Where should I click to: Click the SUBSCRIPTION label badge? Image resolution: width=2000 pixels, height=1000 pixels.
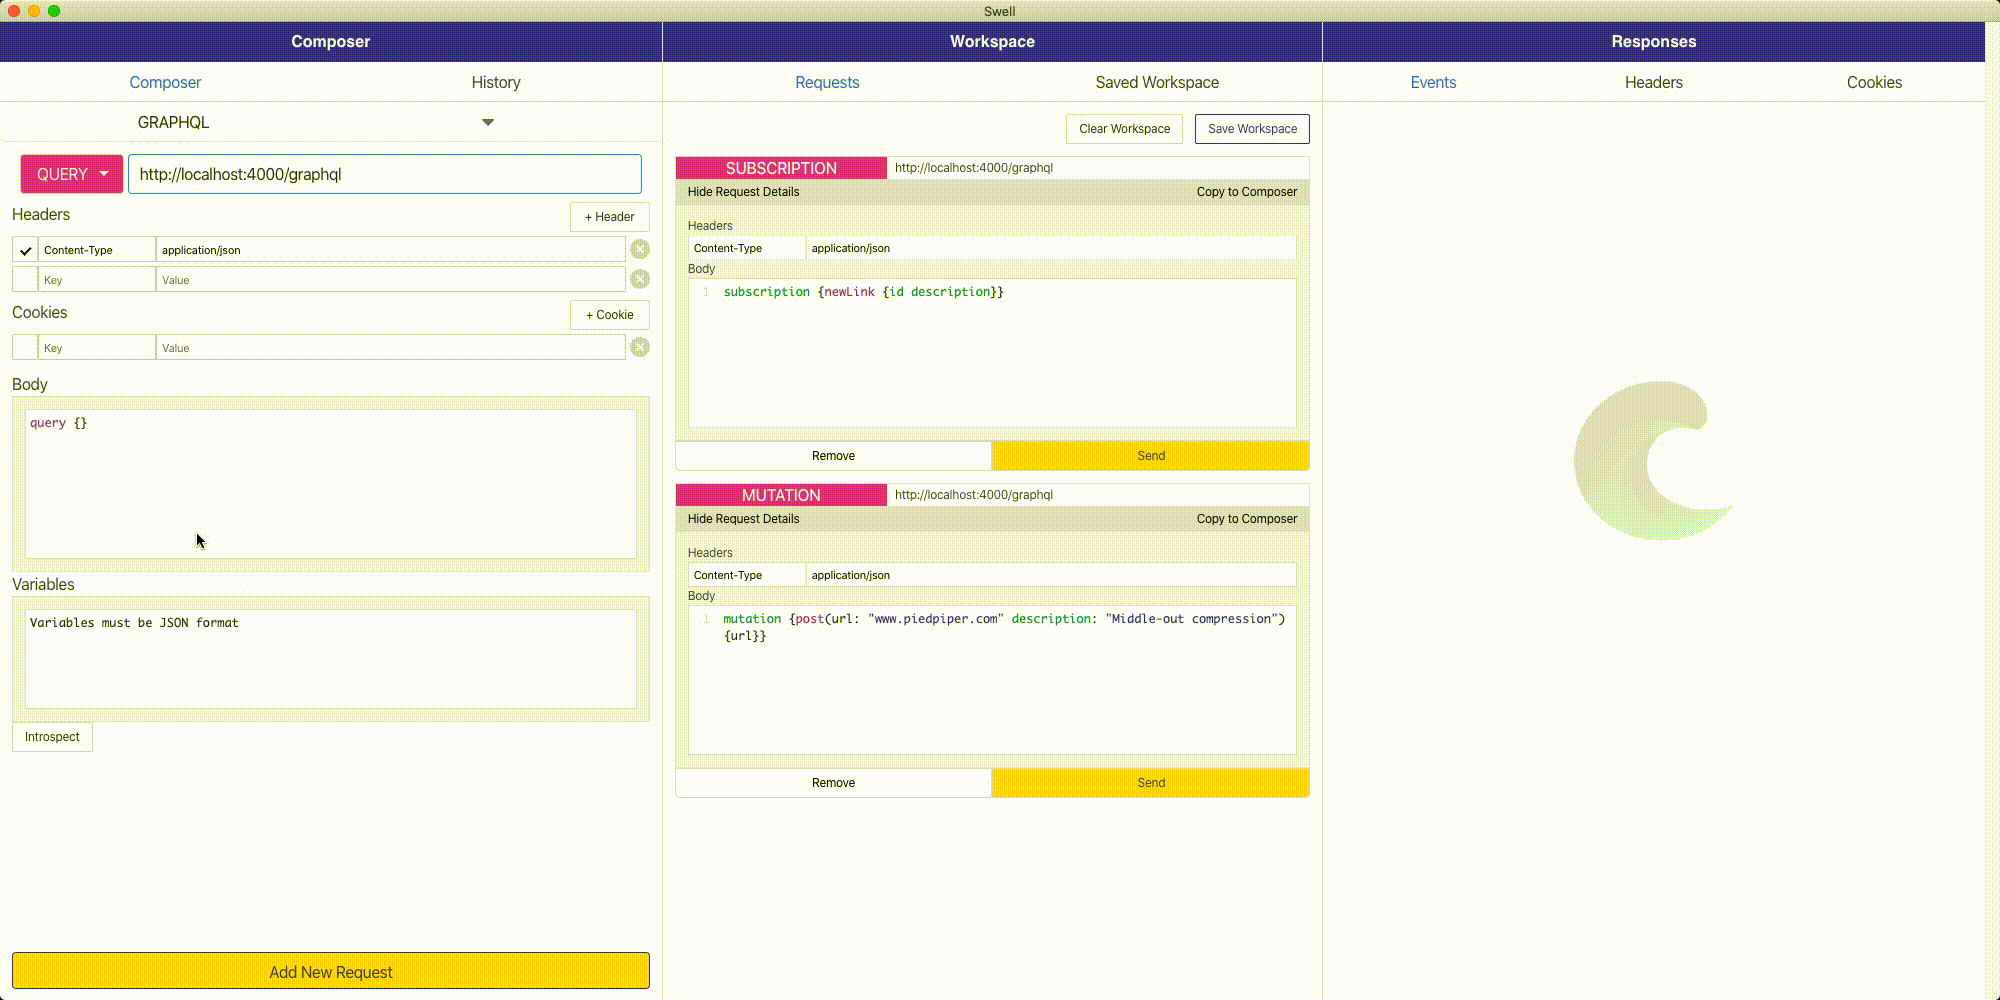point(781,168)
